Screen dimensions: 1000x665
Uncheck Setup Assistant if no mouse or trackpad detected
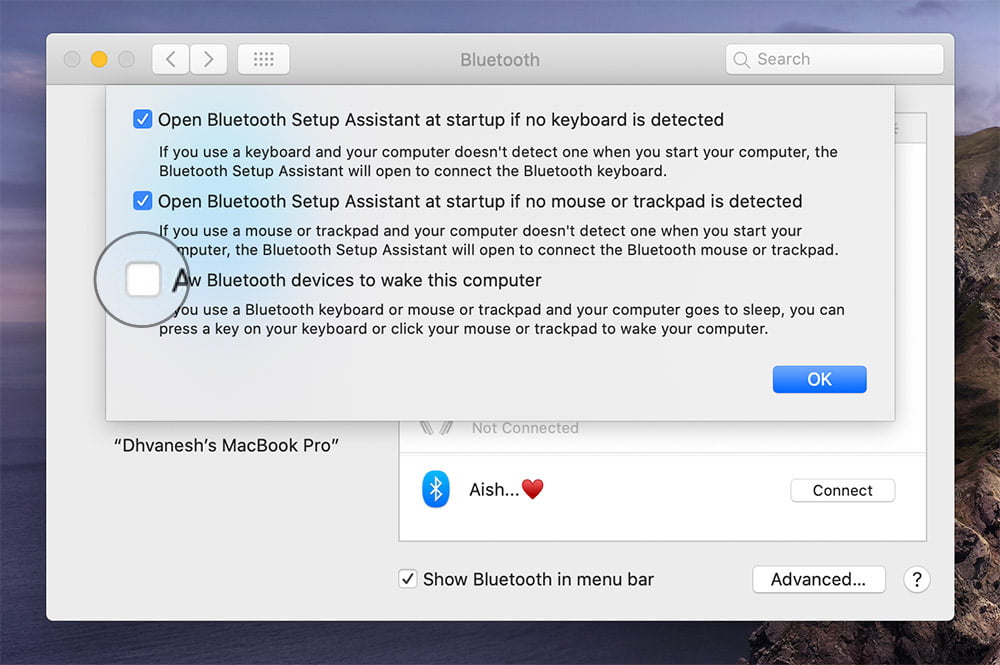coord(143,201)
